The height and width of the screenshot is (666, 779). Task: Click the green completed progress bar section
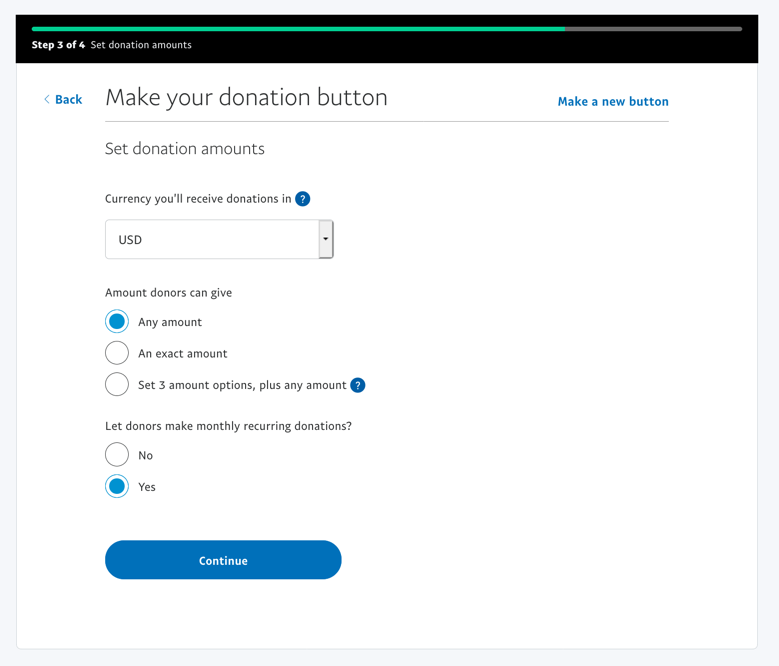tap(298, 29)
